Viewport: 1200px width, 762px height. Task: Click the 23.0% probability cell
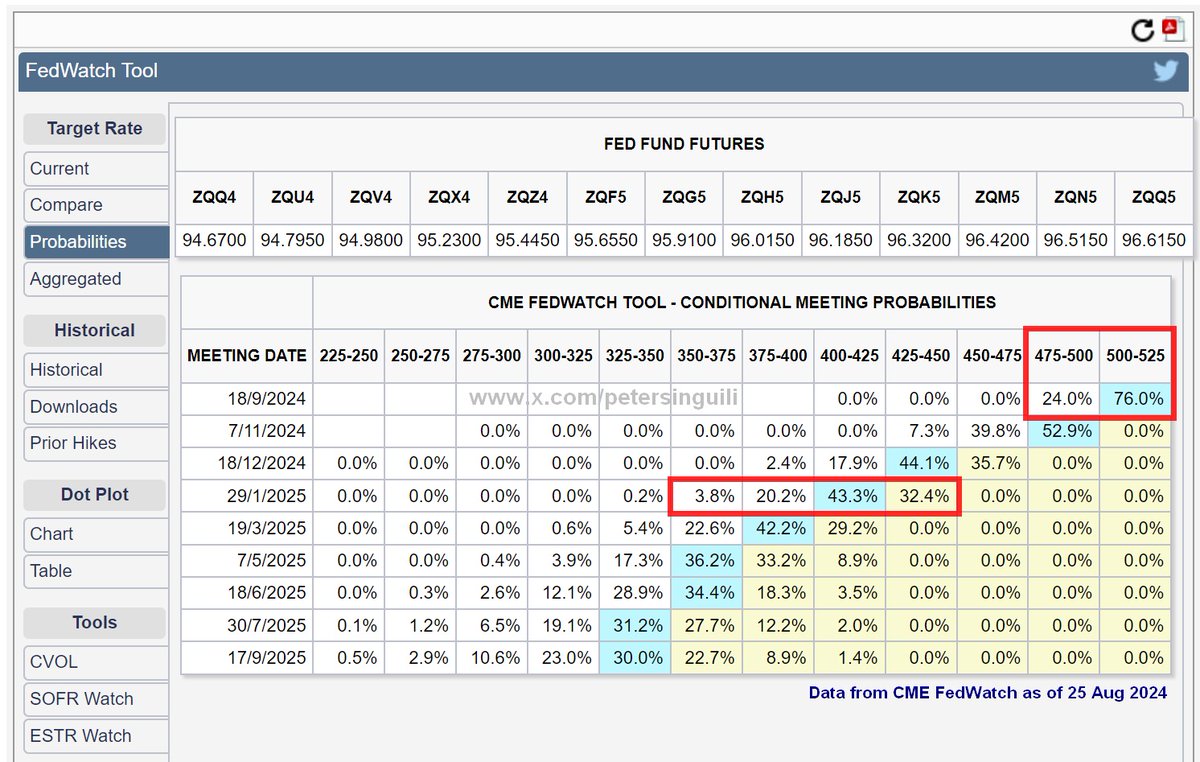[564, 658]
